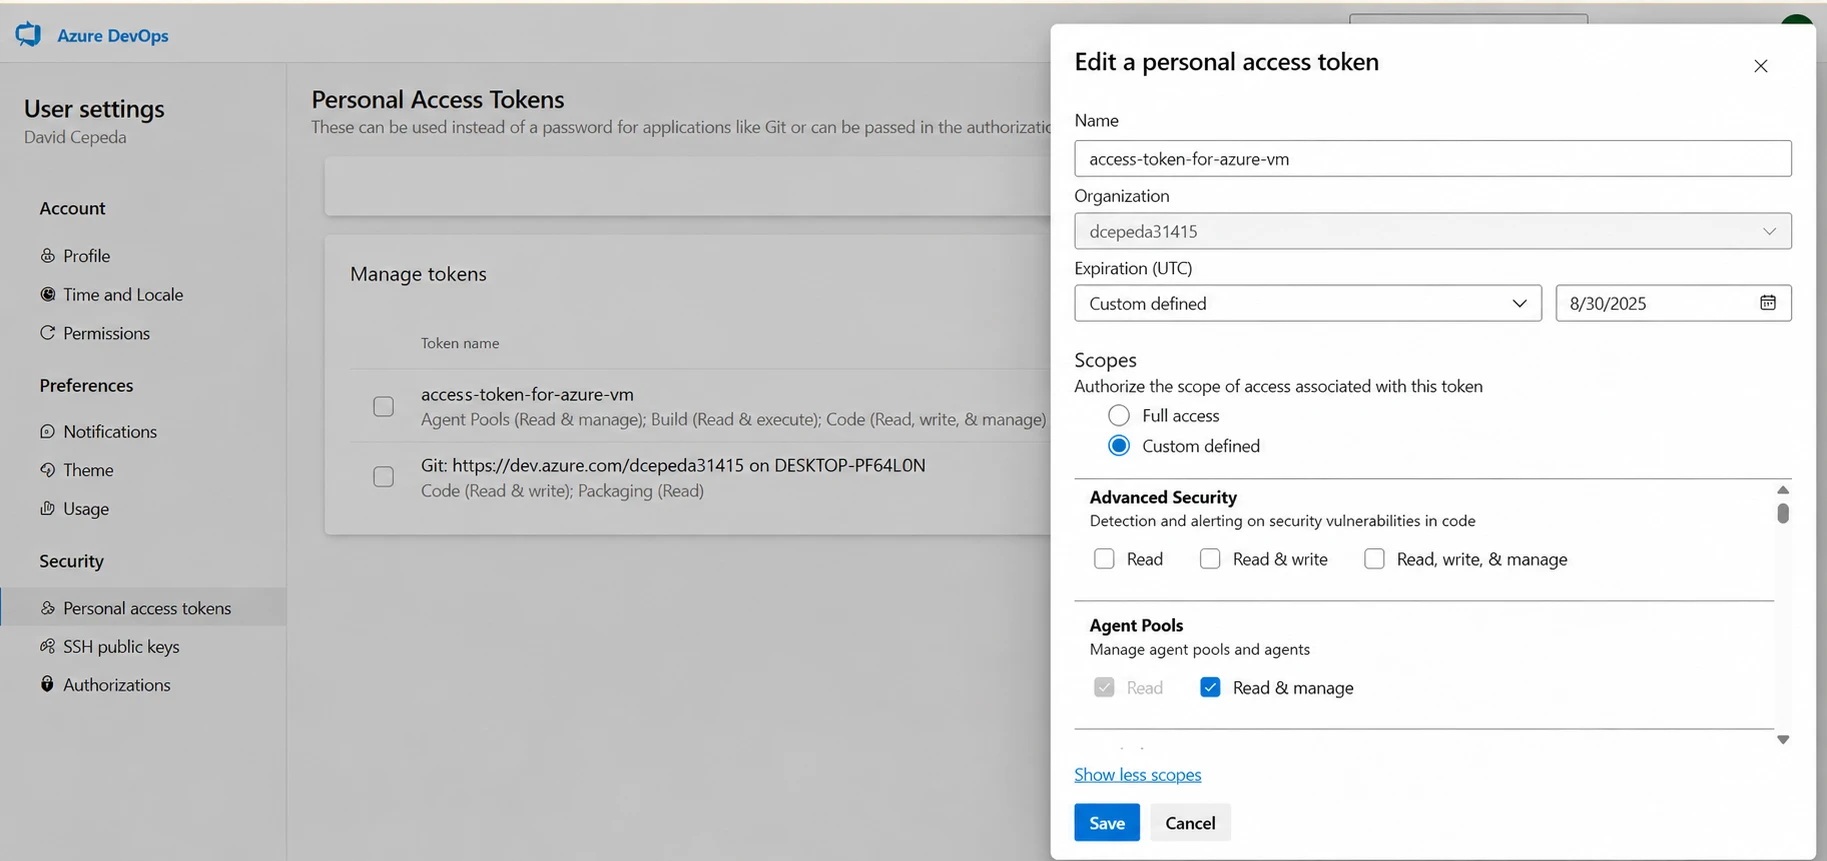This screenshot has width=1827, height=861.
Task: Enable Advanced Security Read, write, & manage
Action: (1375, 559)
